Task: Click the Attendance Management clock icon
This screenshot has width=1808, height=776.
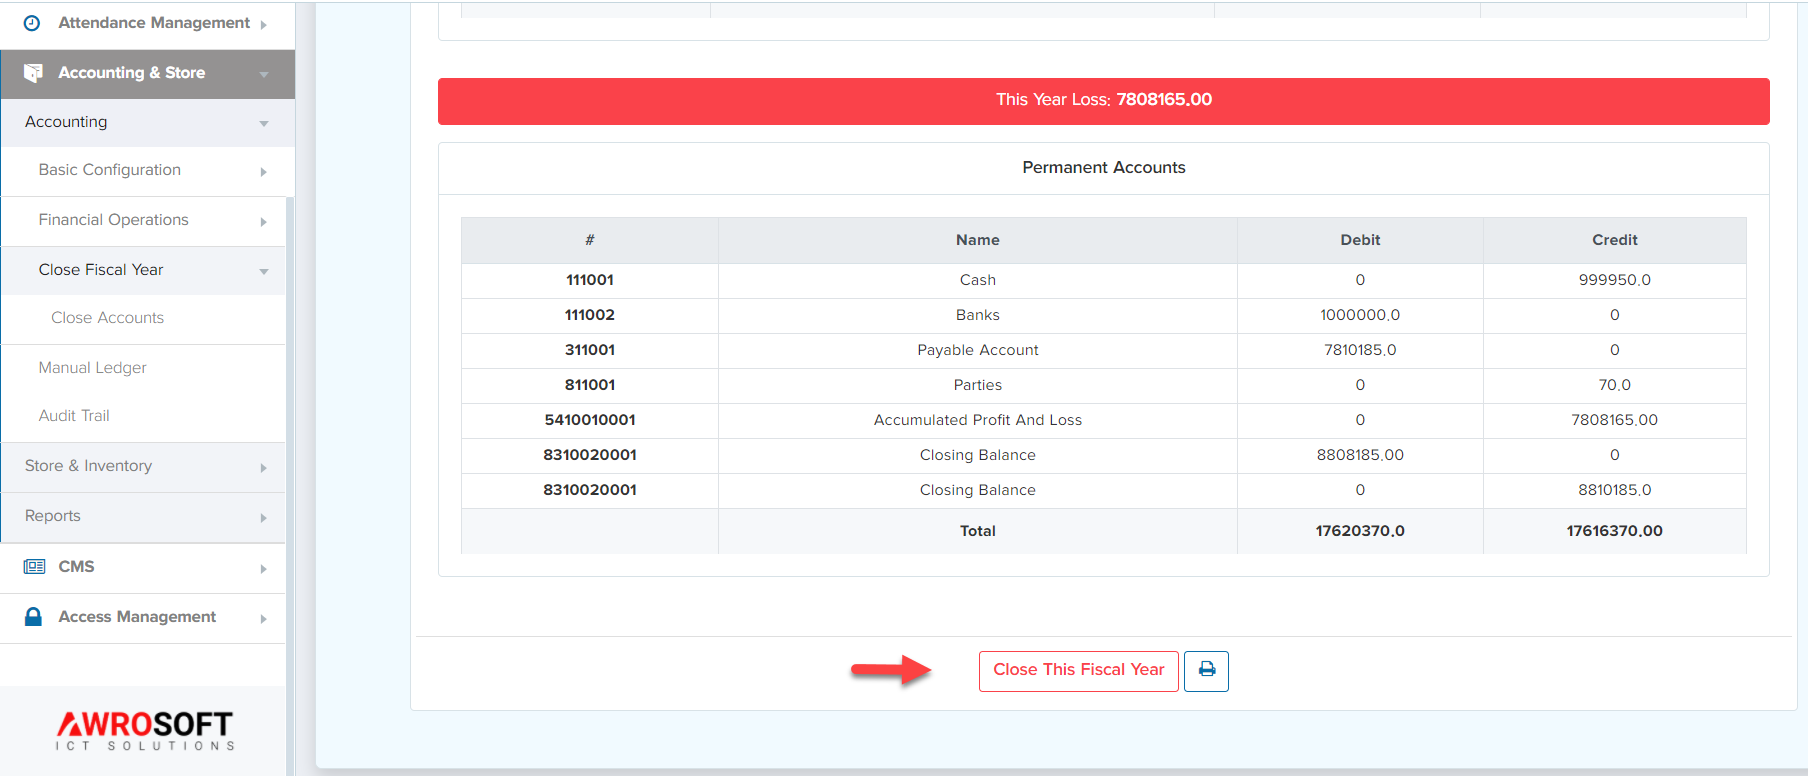Action: pyautogui.click(x=32, y=23)
